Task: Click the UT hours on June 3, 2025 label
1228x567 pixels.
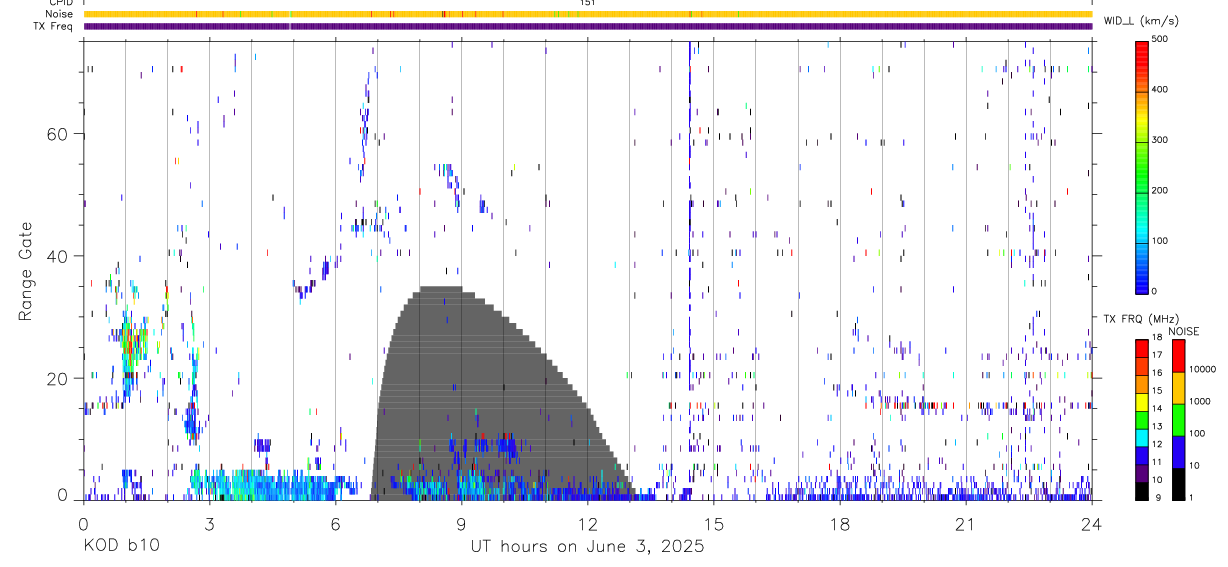Action: [x=588, y=547]
